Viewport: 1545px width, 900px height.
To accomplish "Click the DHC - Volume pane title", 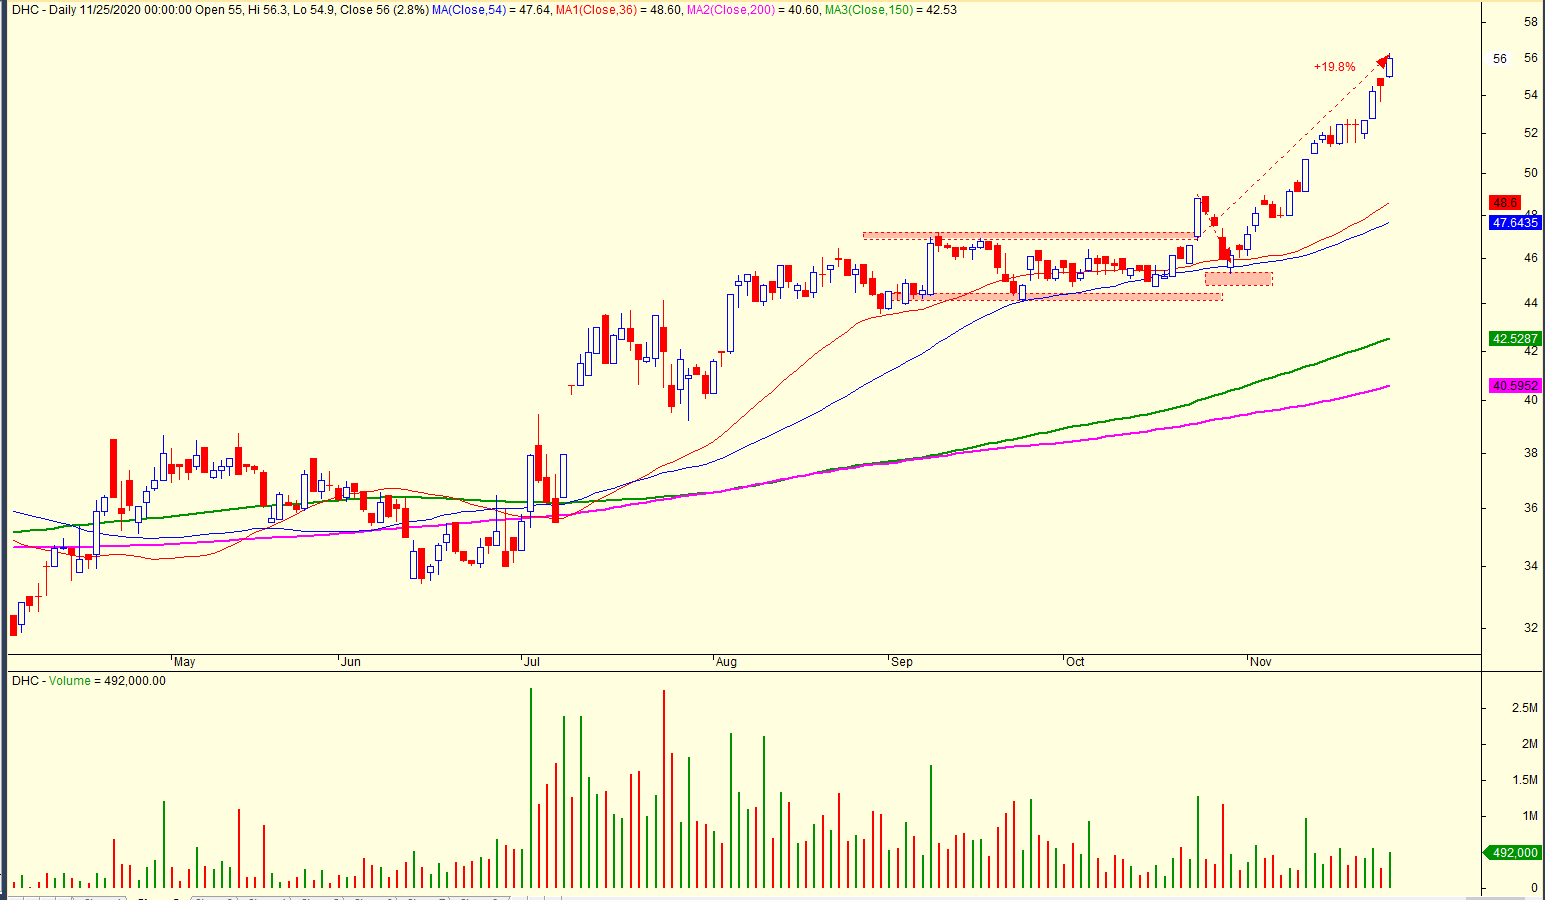I will click(89, 681).
